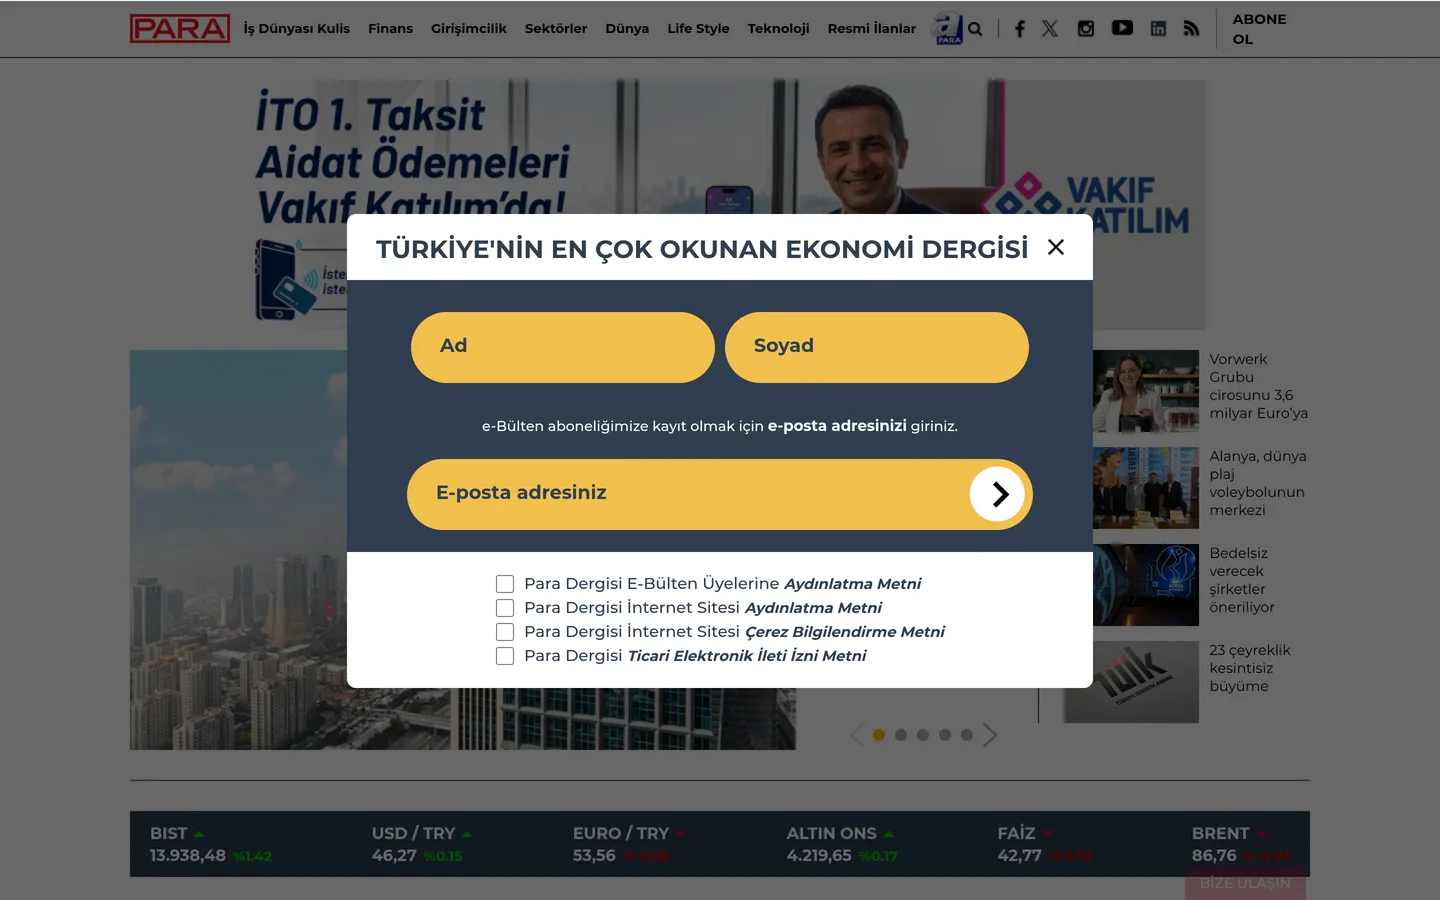Visit the Facebook page icon
1440x900 pixels.
click(x=1019, y=29)
